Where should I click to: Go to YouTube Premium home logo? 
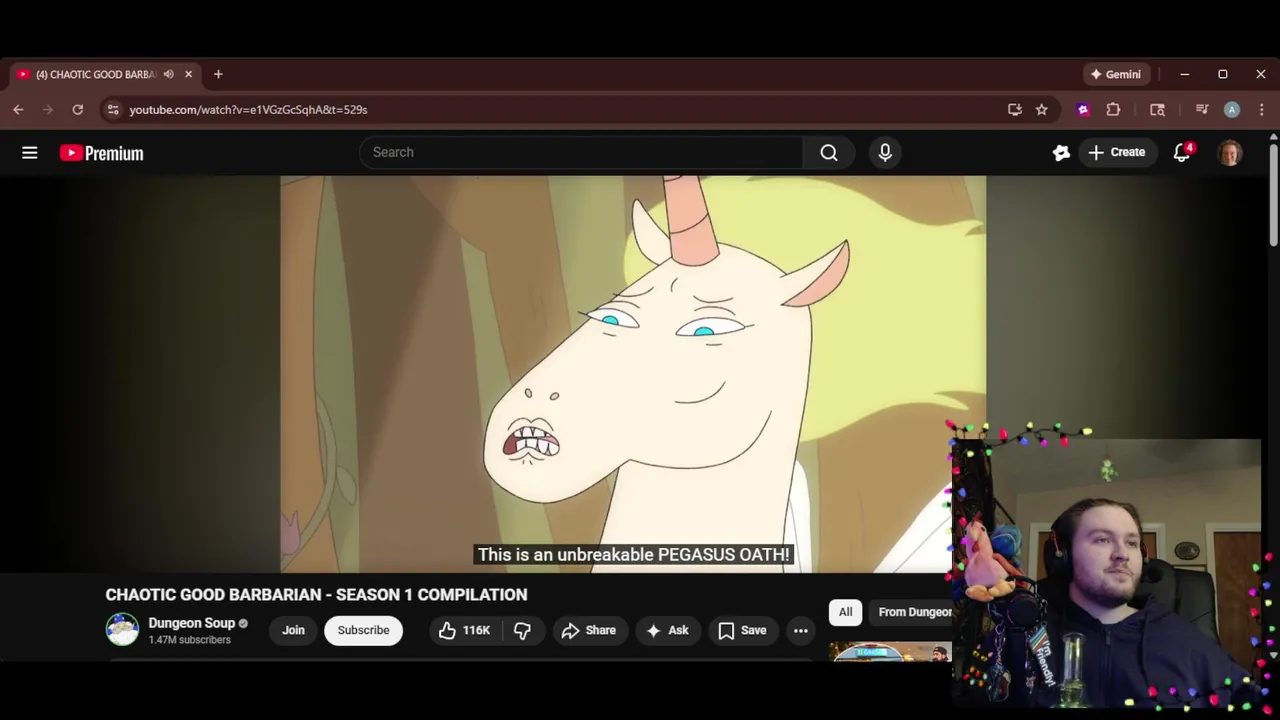point(101,153)
